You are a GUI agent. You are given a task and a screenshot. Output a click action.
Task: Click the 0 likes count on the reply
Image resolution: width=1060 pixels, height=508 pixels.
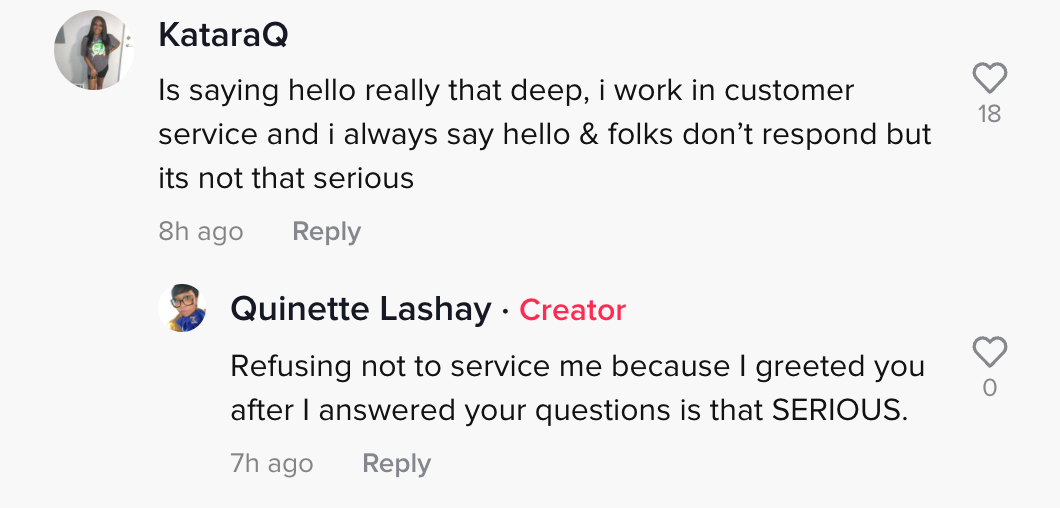990,388
